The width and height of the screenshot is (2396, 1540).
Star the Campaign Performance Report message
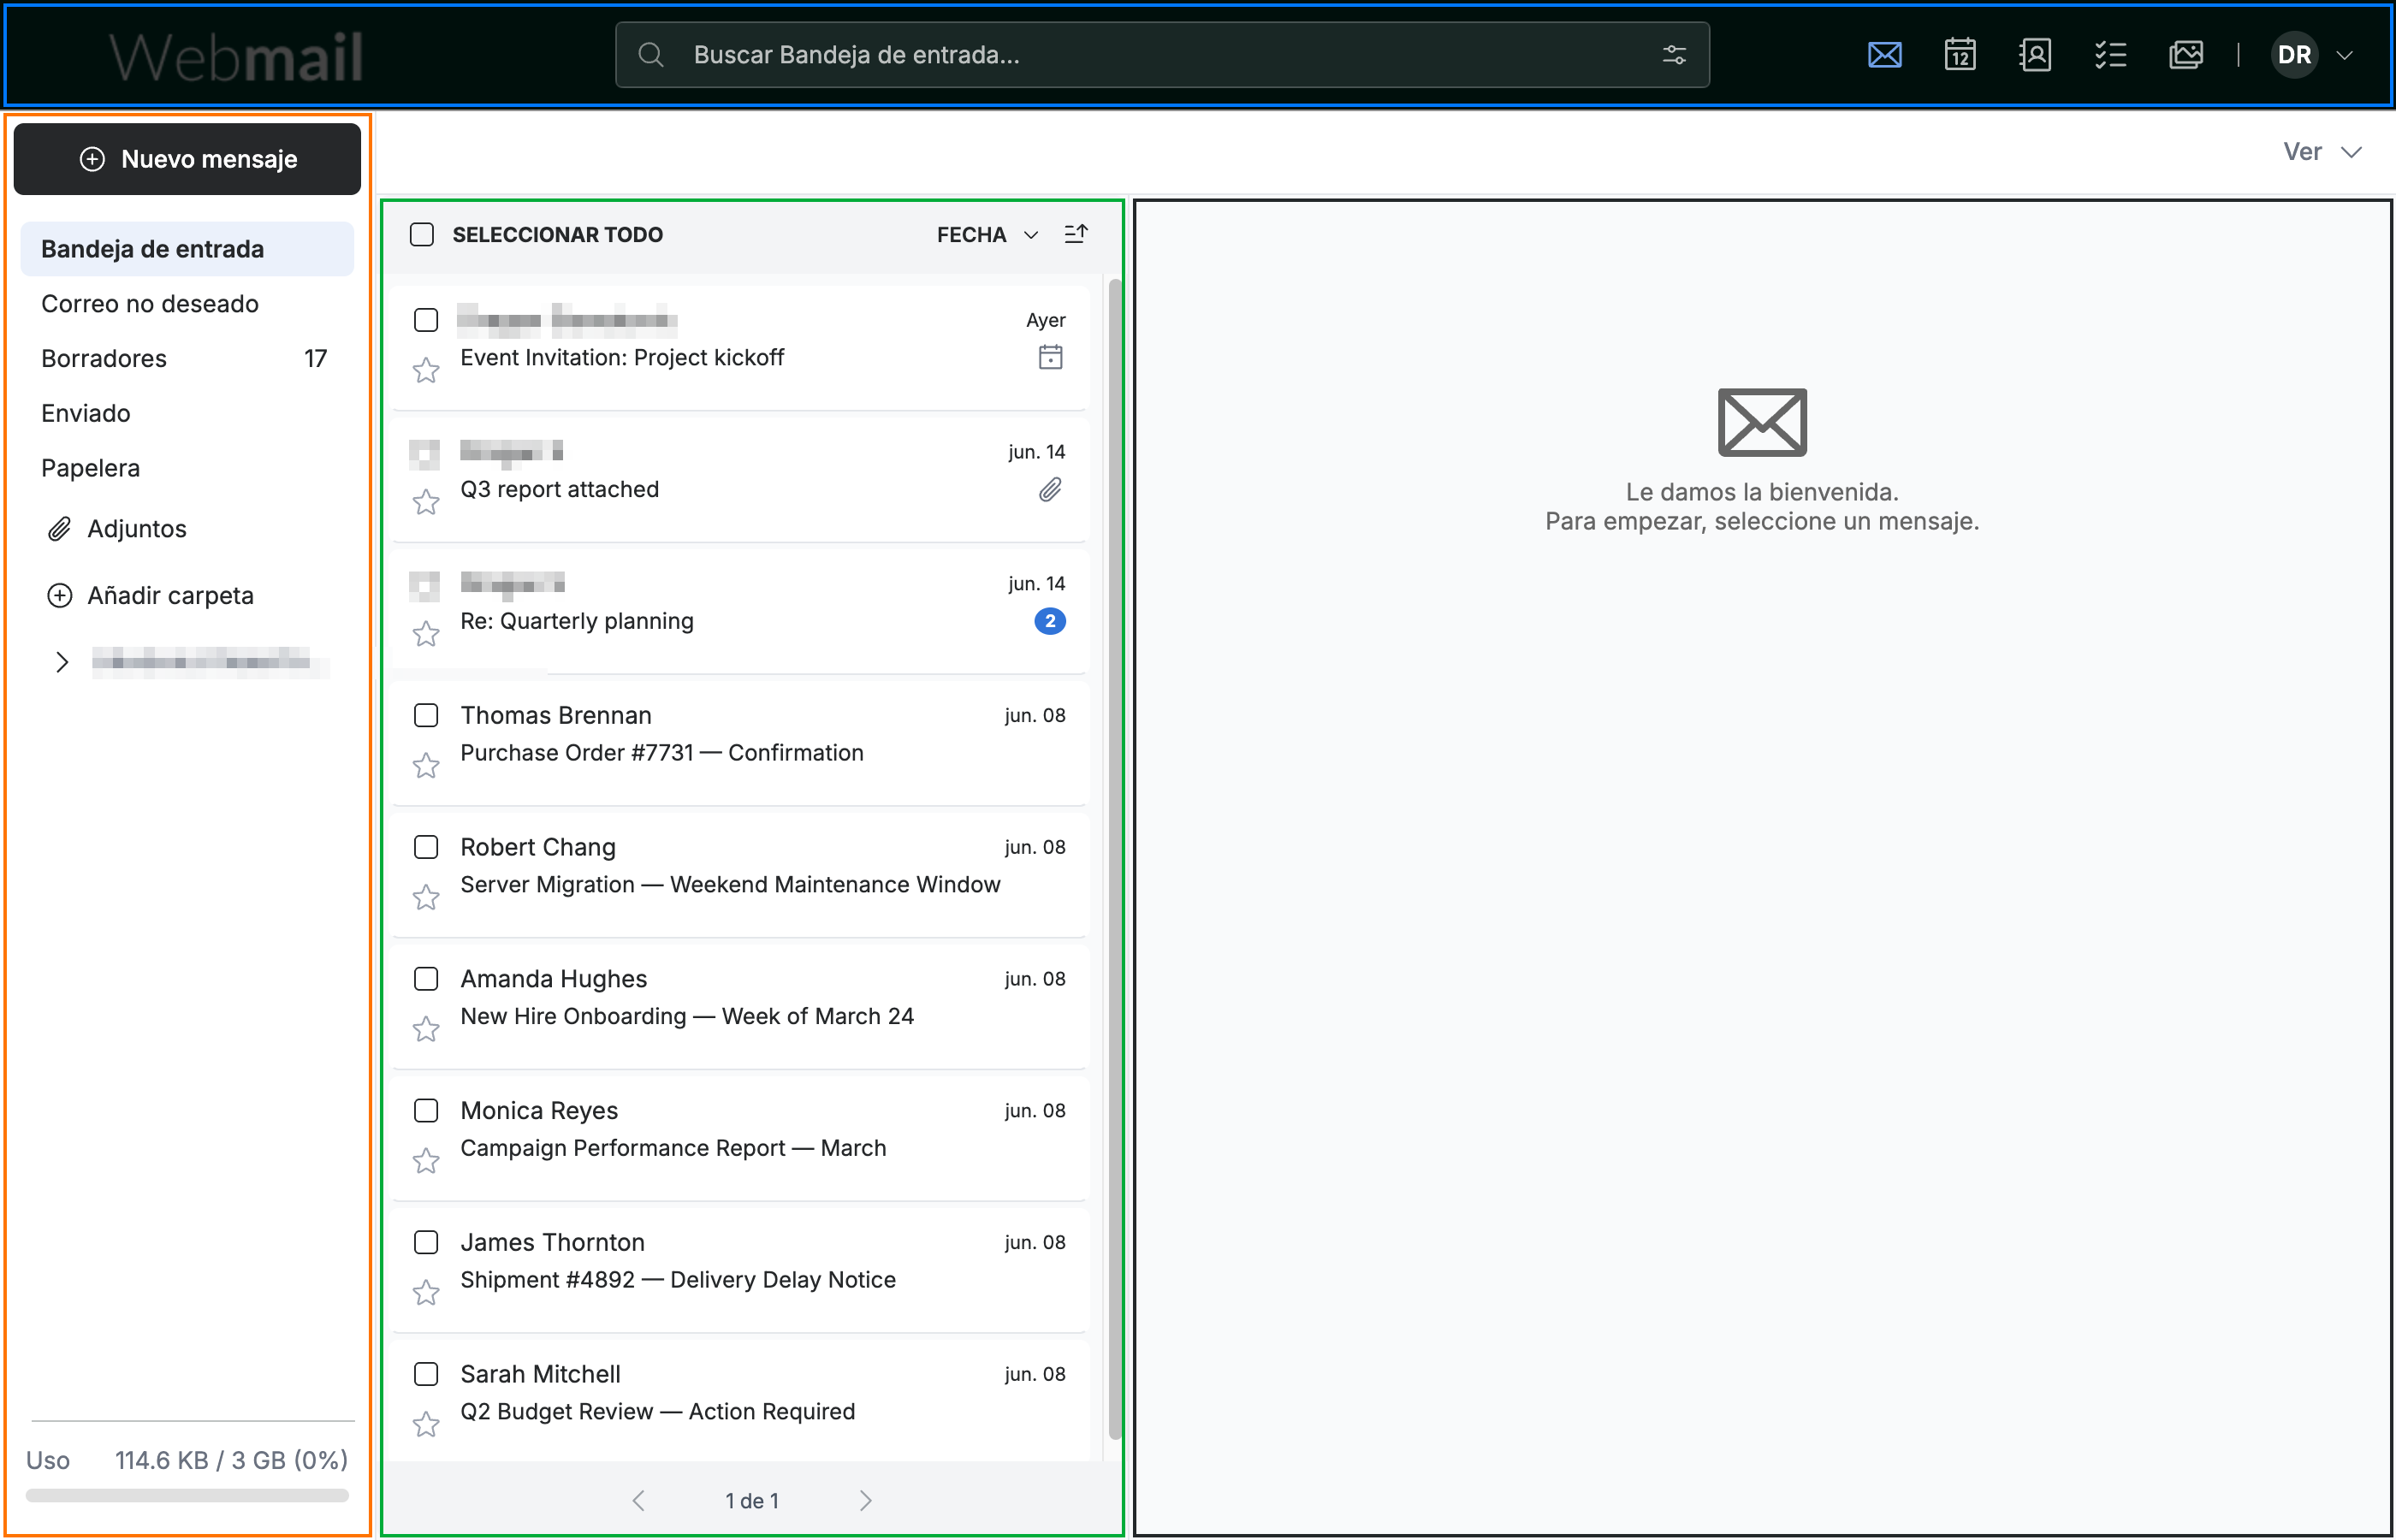pyautogui.click(x=426, y=1161)
